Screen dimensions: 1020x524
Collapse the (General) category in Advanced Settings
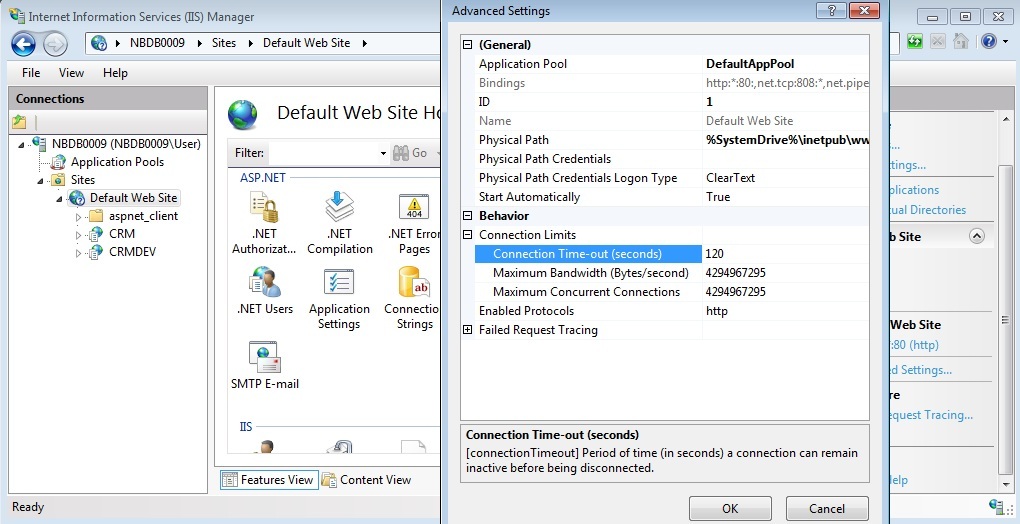(467, 45)
